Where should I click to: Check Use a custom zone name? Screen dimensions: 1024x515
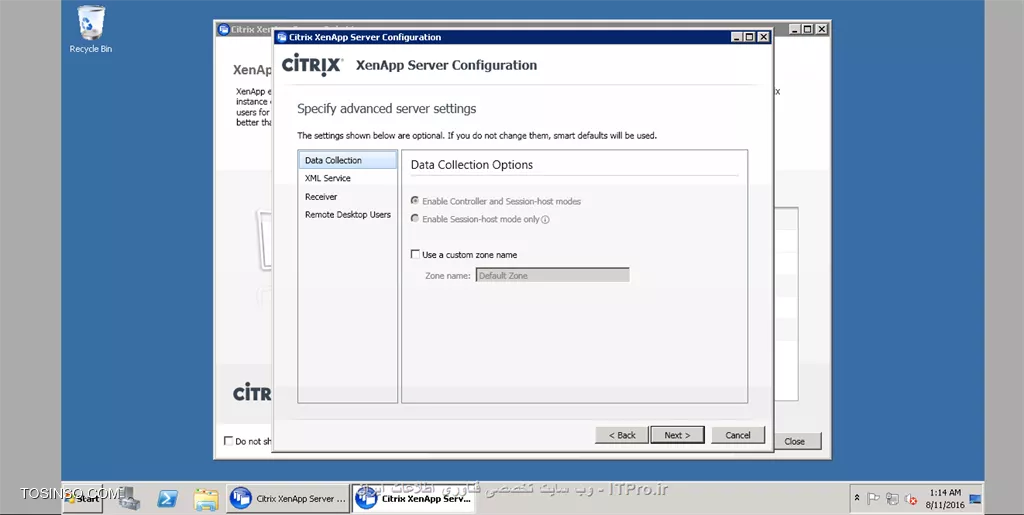415,254
